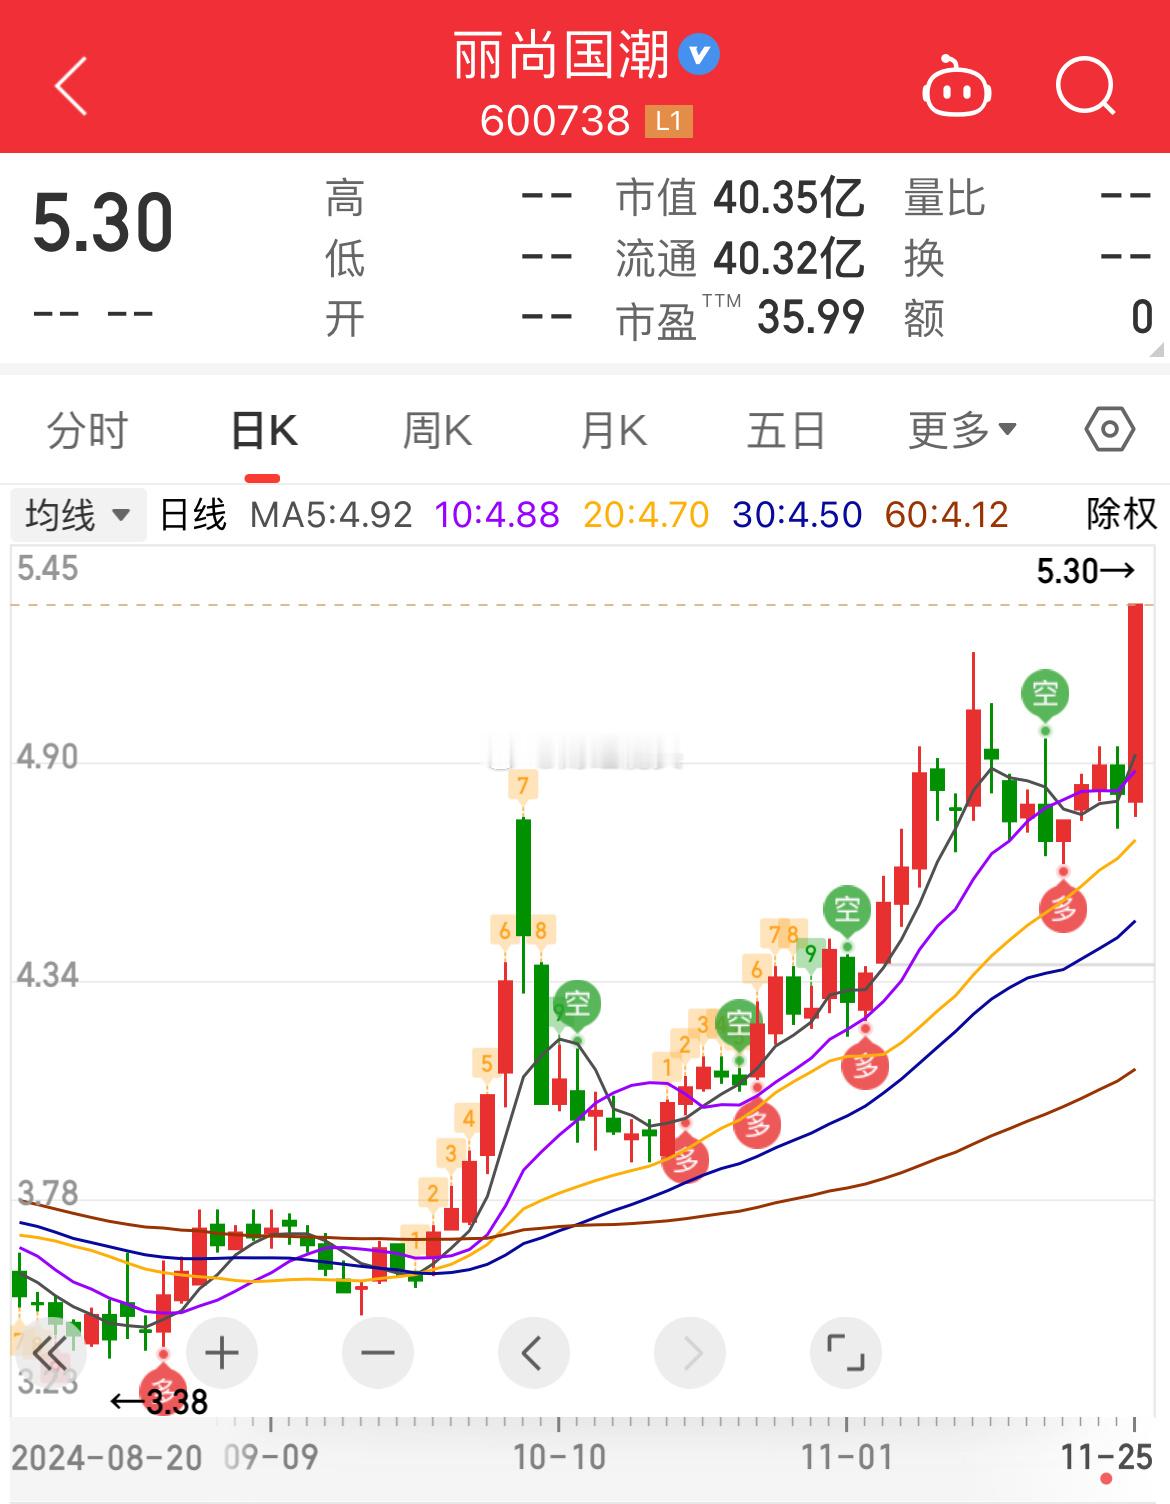1170x1504 pixels.
Task: Tap the rightmost 多 signal marker
Action: point(1064,909)
